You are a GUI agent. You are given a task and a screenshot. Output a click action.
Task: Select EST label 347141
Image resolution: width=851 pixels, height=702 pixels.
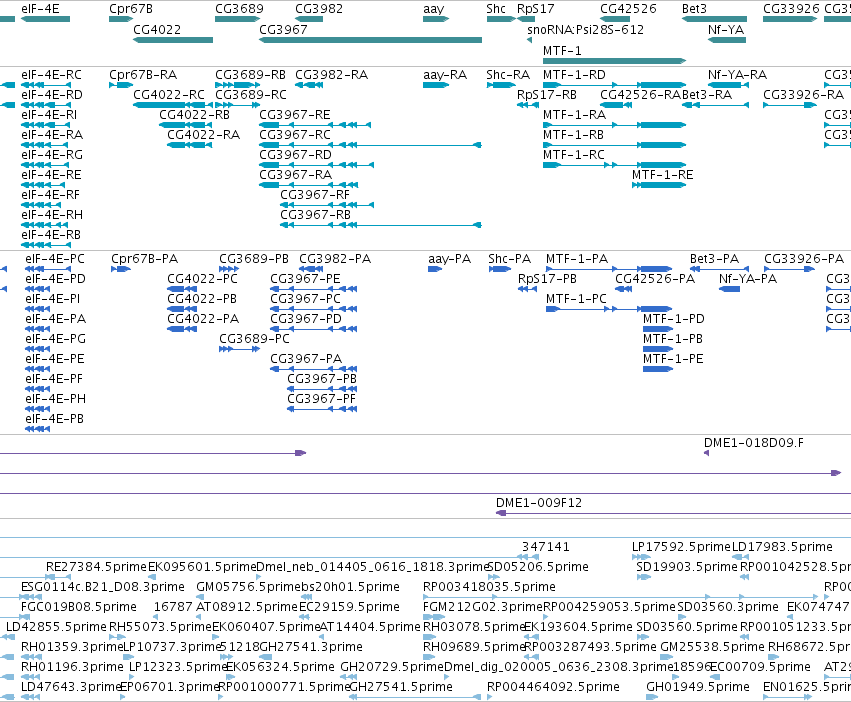pos(545,547)
